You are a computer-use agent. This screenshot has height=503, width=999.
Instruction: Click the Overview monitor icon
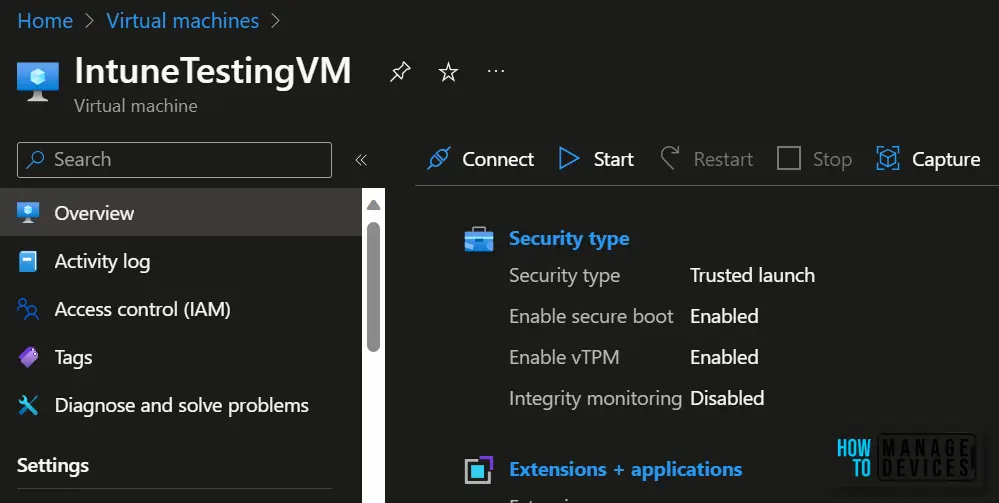pos(28,212)
